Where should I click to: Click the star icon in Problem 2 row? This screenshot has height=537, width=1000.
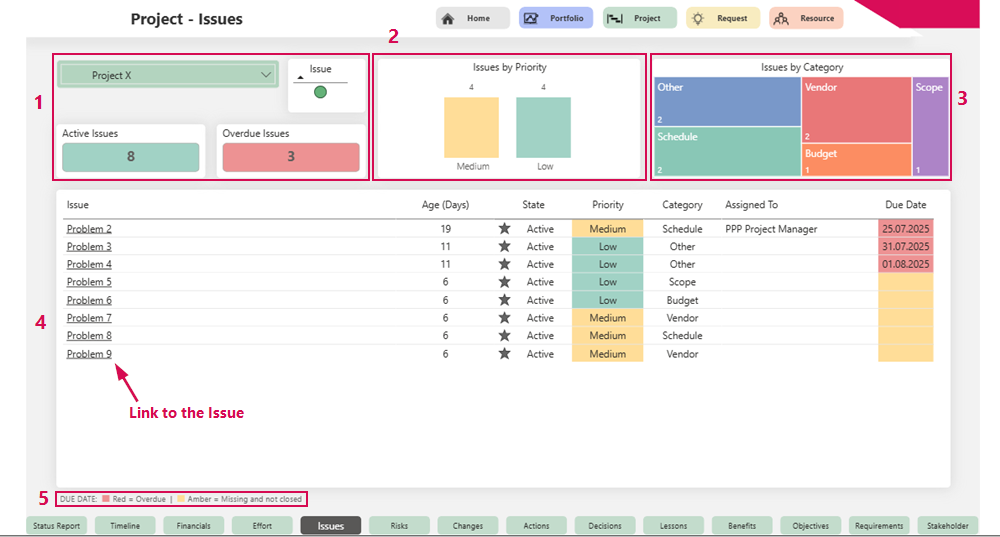(x=504, y=229)
